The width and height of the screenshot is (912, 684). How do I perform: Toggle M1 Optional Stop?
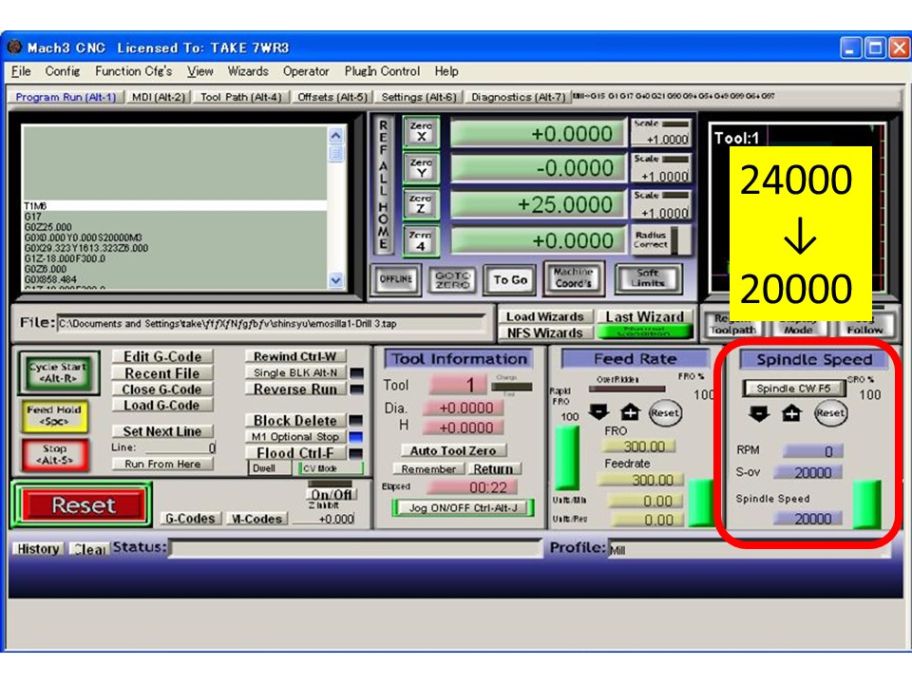[295, 436]
